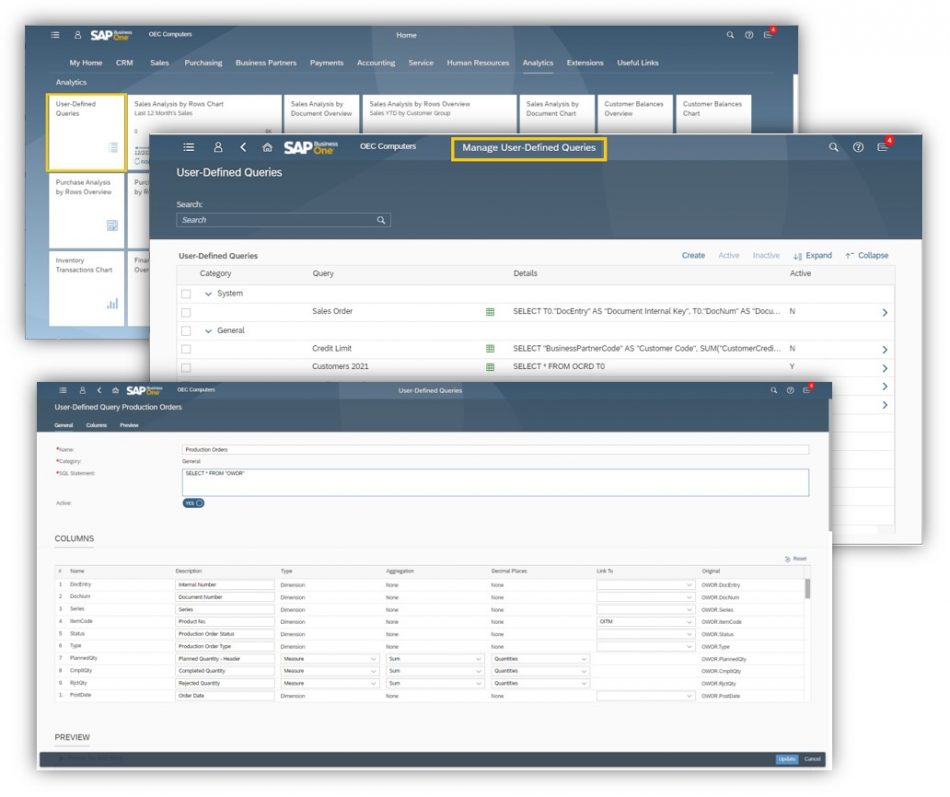Collapse the System category chevron
This screenshot has width=950, height=797.
pyautogui.click(x=208, y=294)
